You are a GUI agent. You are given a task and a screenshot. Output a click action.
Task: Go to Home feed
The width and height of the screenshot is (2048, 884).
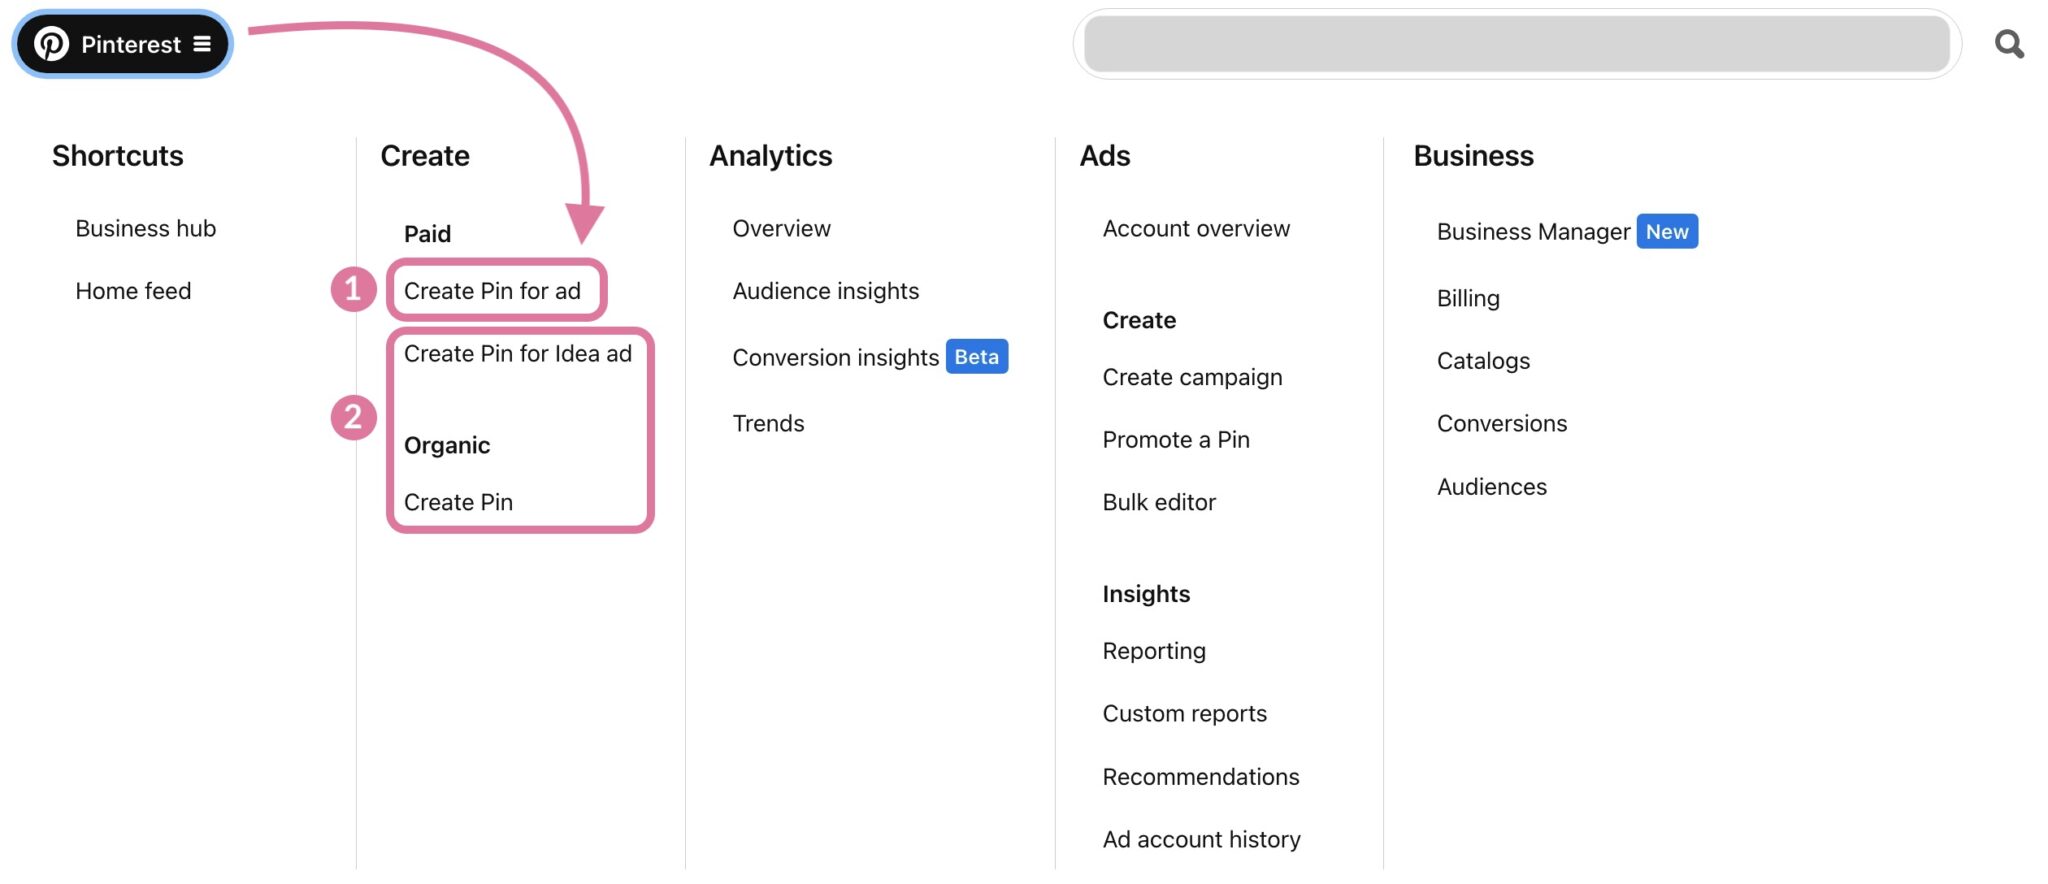click(133, 291)
